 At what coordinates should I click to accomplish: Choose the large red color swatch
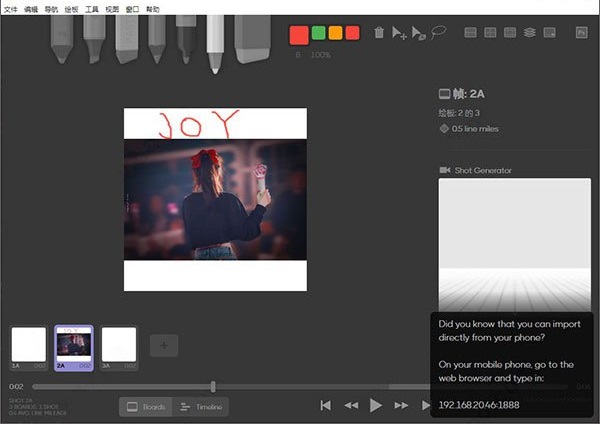[x=298, y=35]
